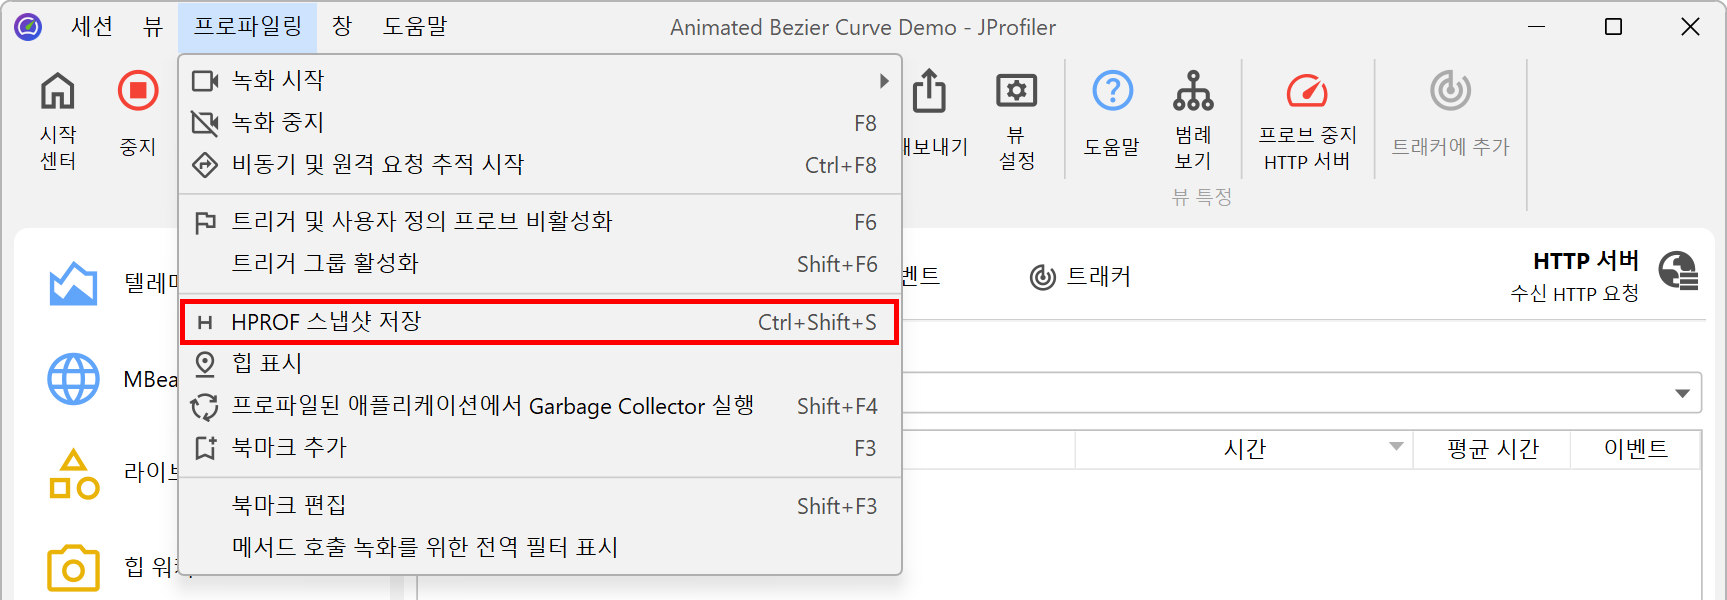Click the Start Center home icon
This screenshot has width=1727, height=600.
57,92
